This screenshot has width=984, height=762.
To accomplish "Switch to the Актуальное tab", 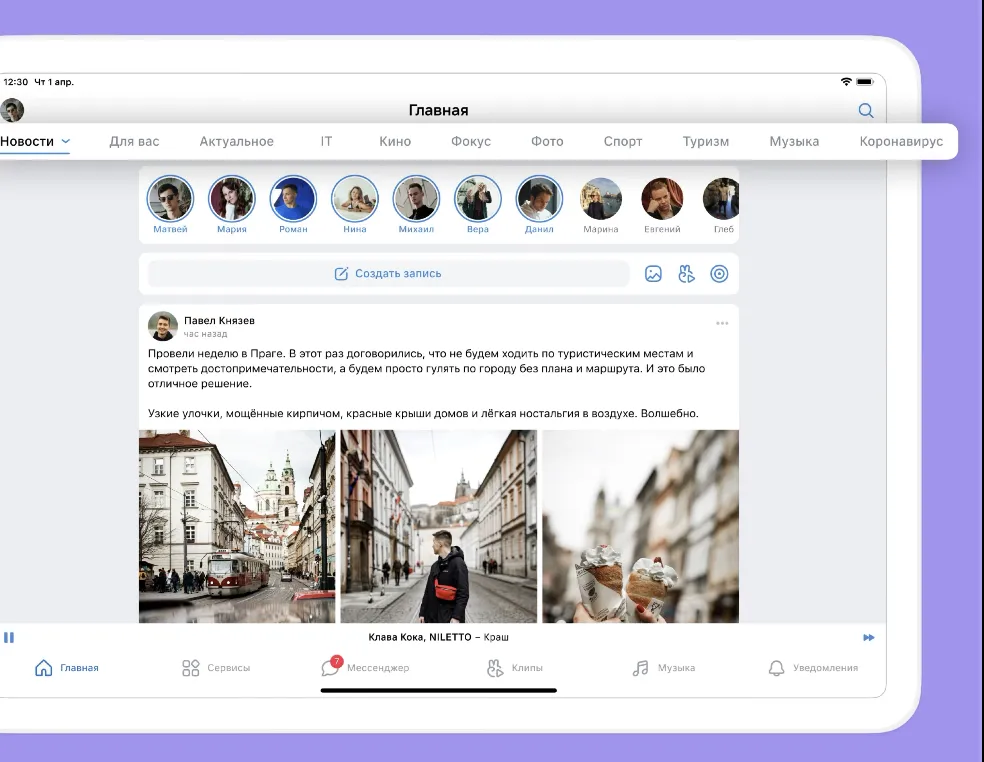I will tap(237, 141).
